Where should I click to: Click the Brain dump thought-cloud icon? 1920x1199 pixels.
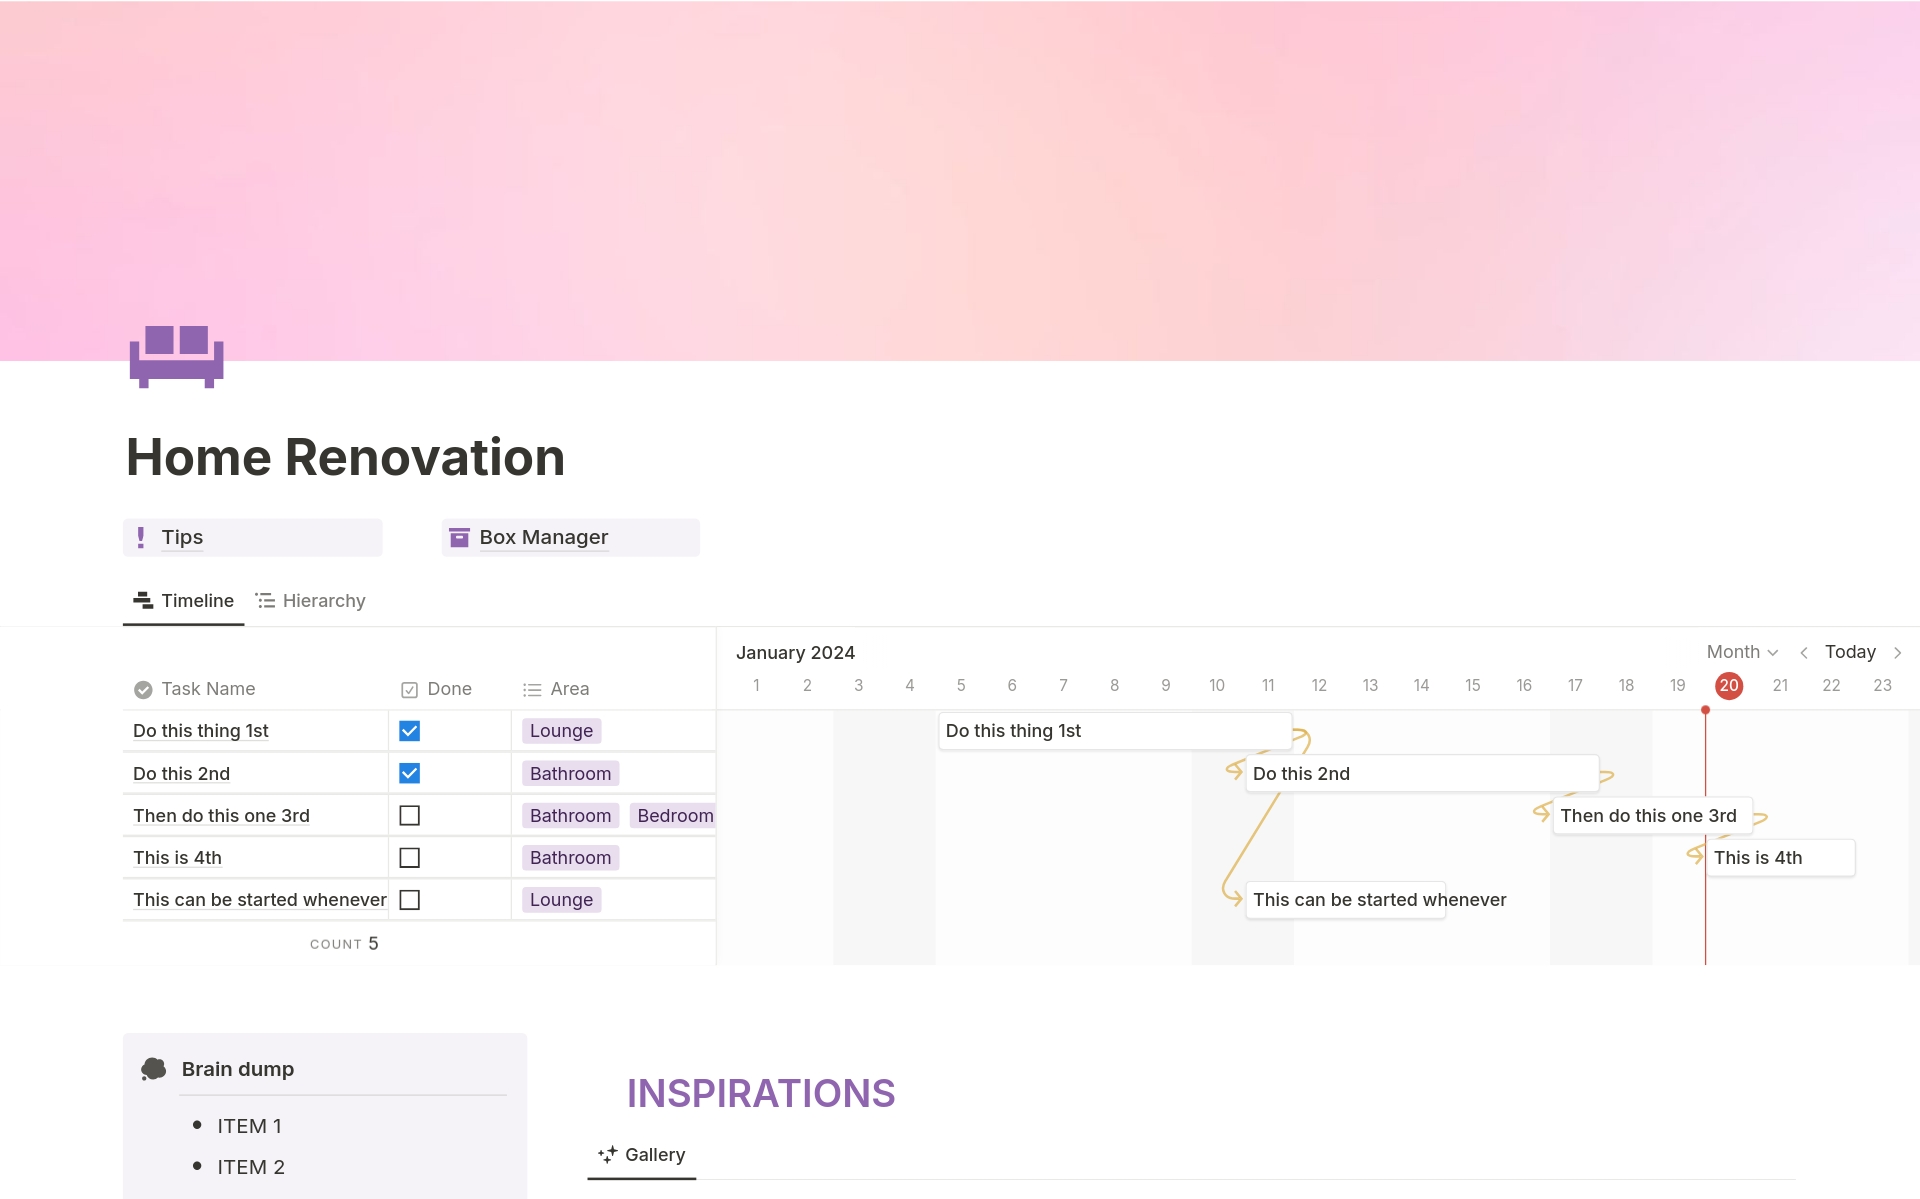coord(154,1069)
